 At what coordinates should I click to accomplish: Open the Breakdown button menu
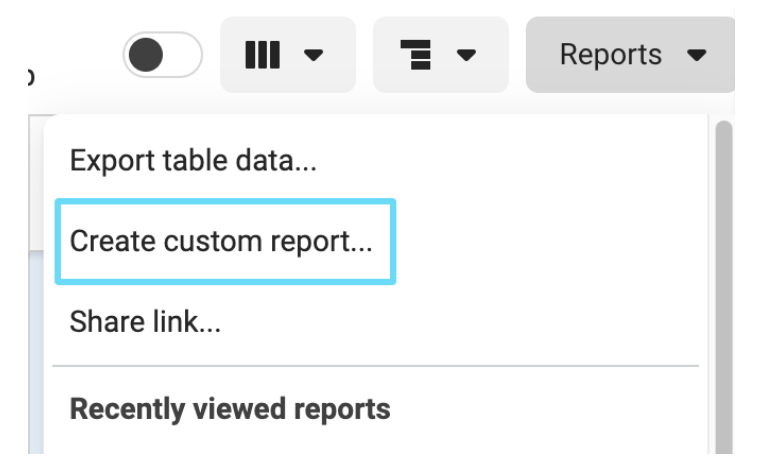tap(441, 55)
